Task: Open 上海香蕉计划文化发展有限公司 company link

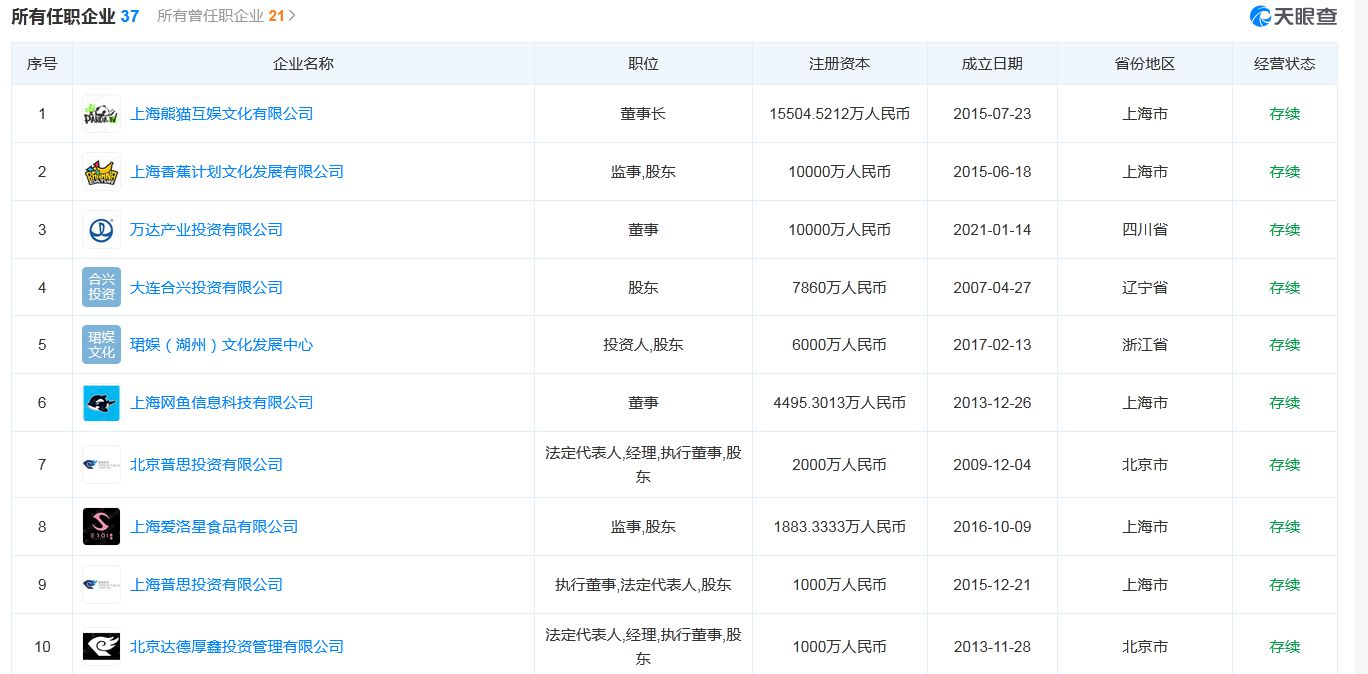Action: pos(237,172)
